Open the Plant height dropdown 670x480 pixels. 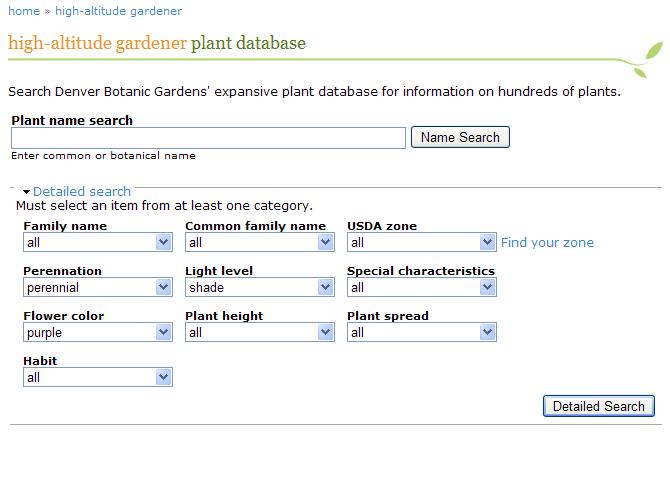tap(260, 332)
